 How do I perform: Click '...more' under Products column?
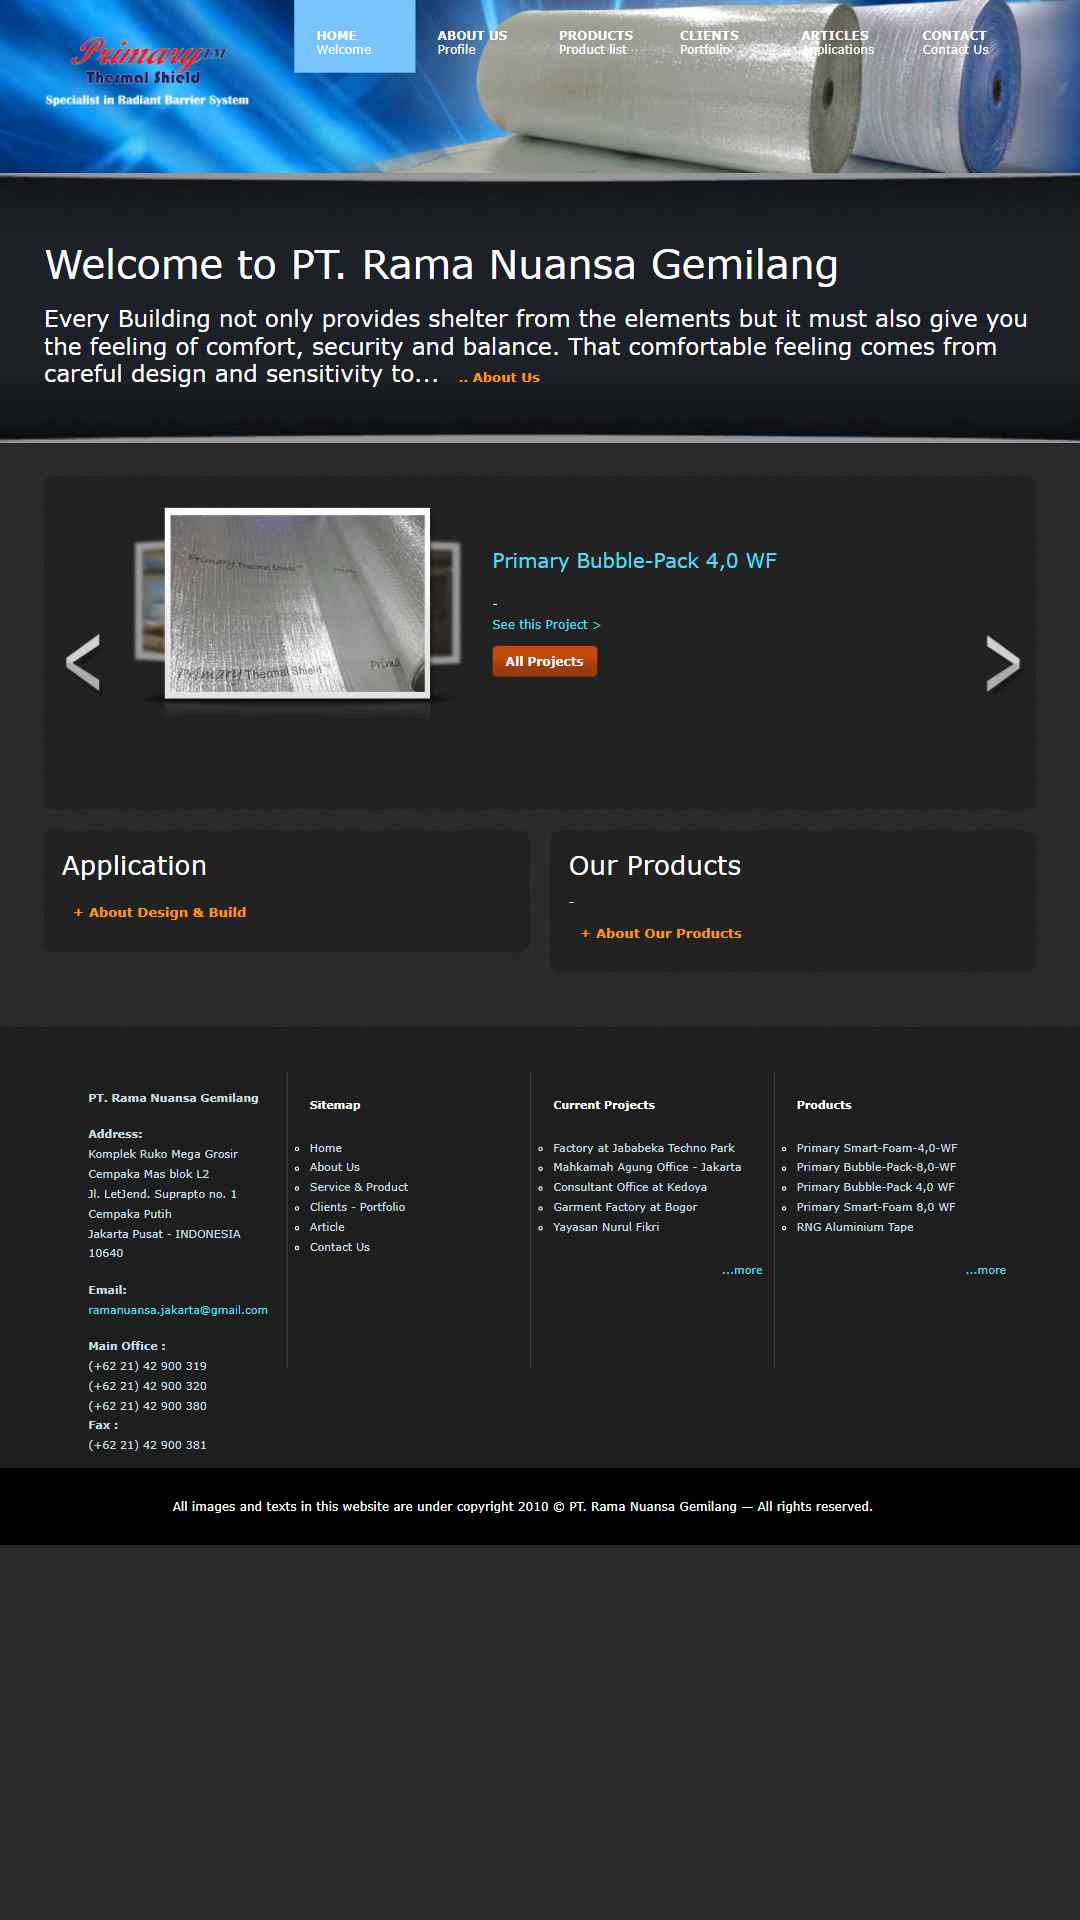[986, 1270]
